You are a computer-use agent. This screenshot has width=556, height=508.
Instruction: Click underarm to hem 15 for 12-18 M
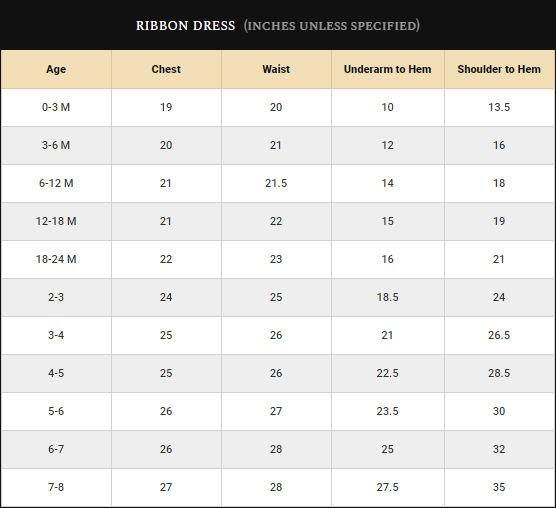coord(388,221)
